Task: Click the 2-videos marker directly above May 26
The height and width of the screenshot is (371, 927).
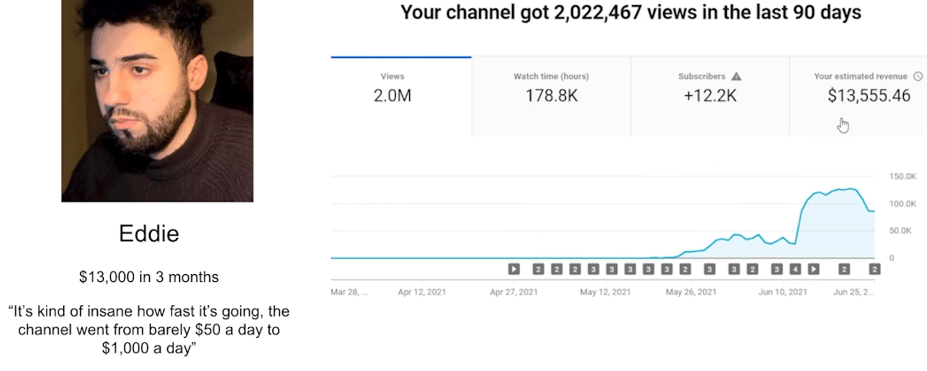Action: (x=685, y=269)
